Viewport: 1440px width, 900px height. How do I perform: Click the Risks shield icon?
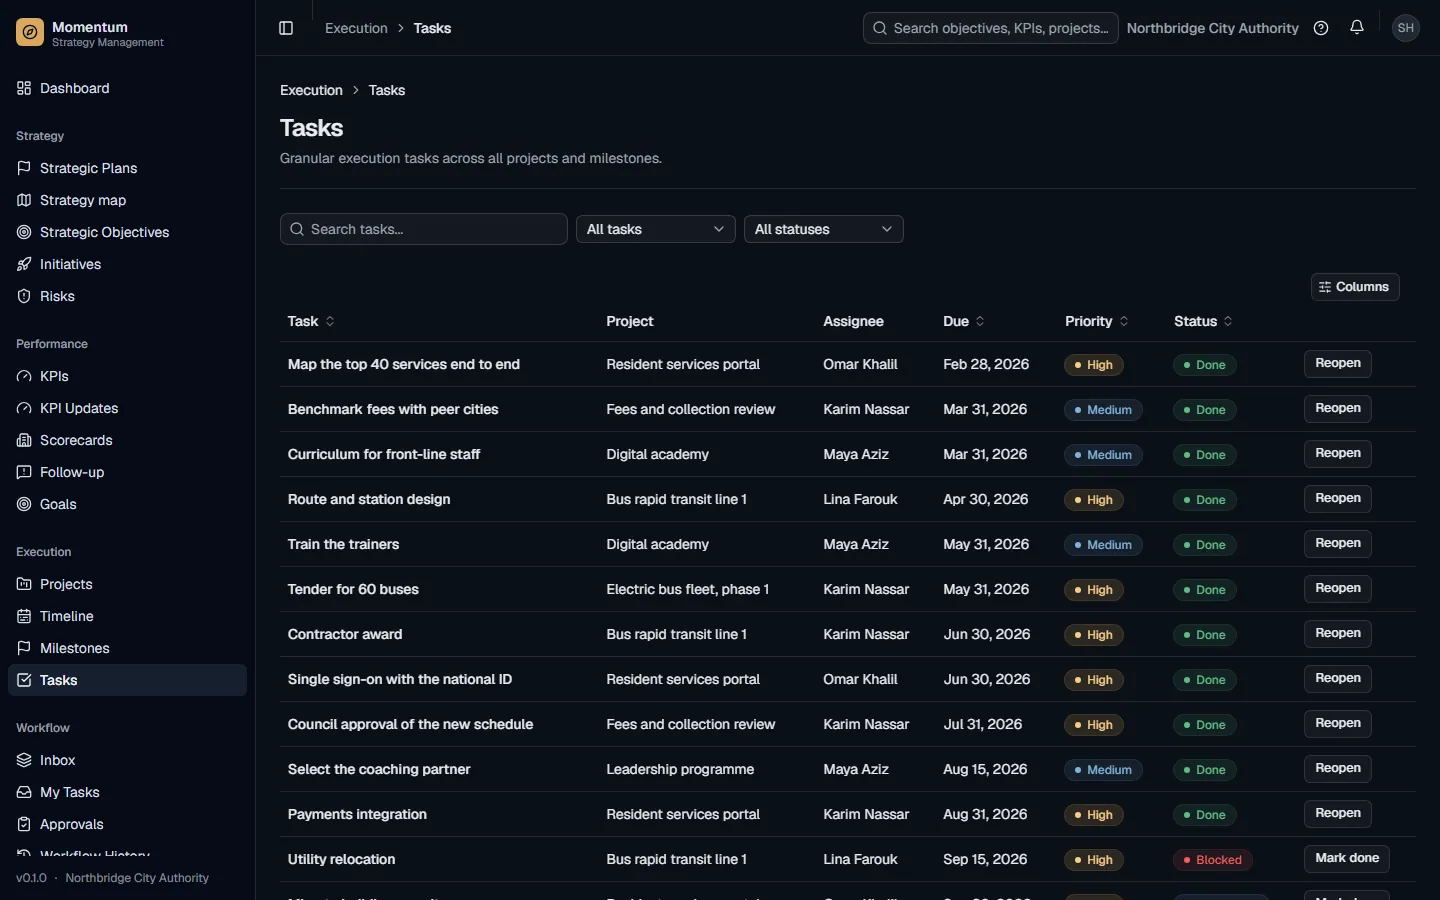coord(24,296)
